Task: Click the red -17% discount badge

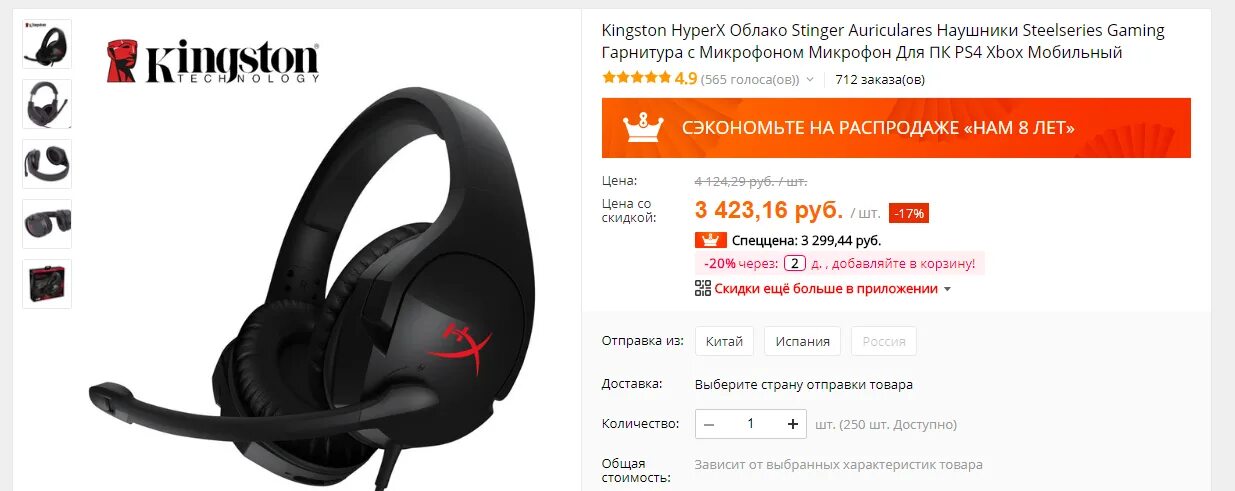Action: (x=909, y=213)
